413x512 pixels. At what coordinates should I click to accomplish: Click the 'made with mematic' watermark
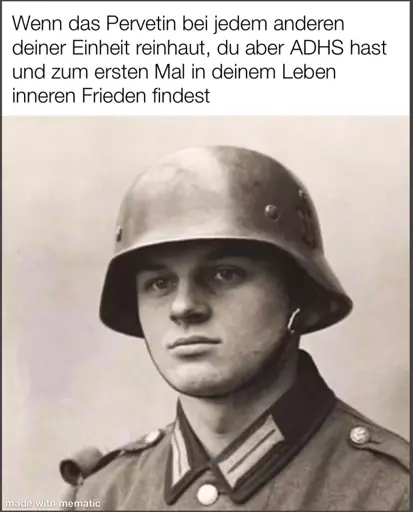53,503
